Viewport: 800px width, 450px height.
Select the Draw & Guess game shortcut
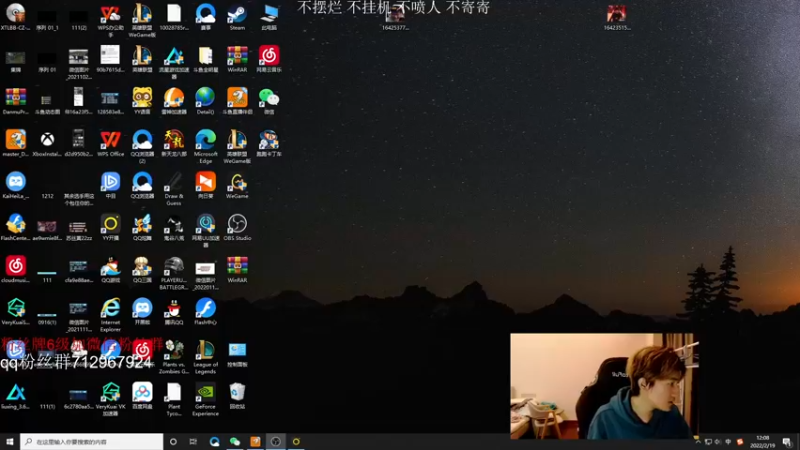coord(173,188)
